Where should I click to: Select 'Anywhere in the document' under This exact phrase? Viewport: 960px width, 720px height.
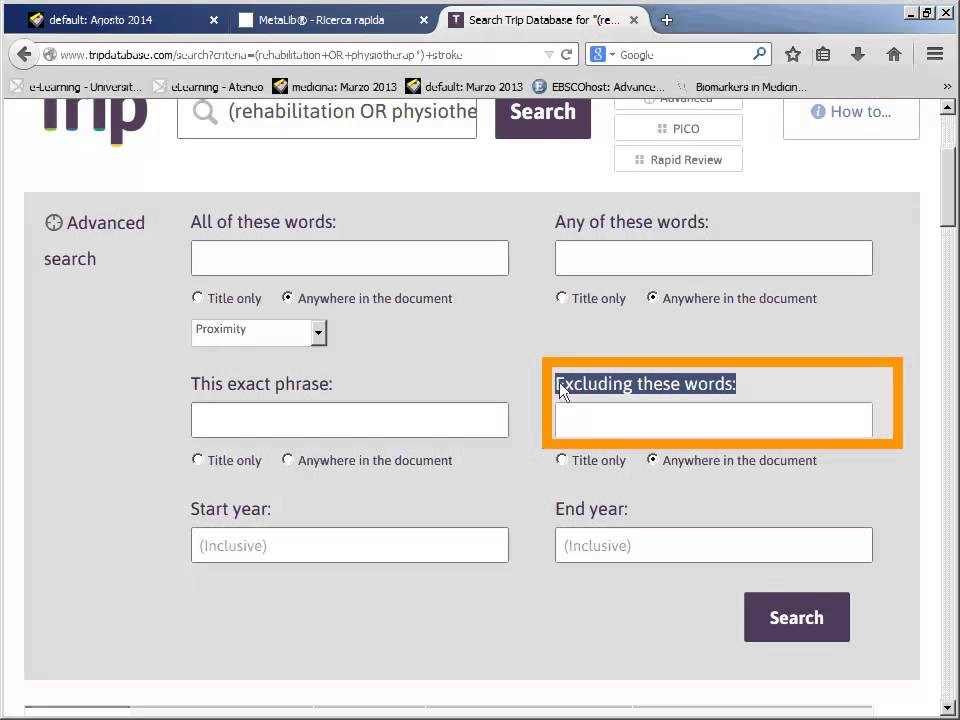pyautogui.click(x=287, y=459)
